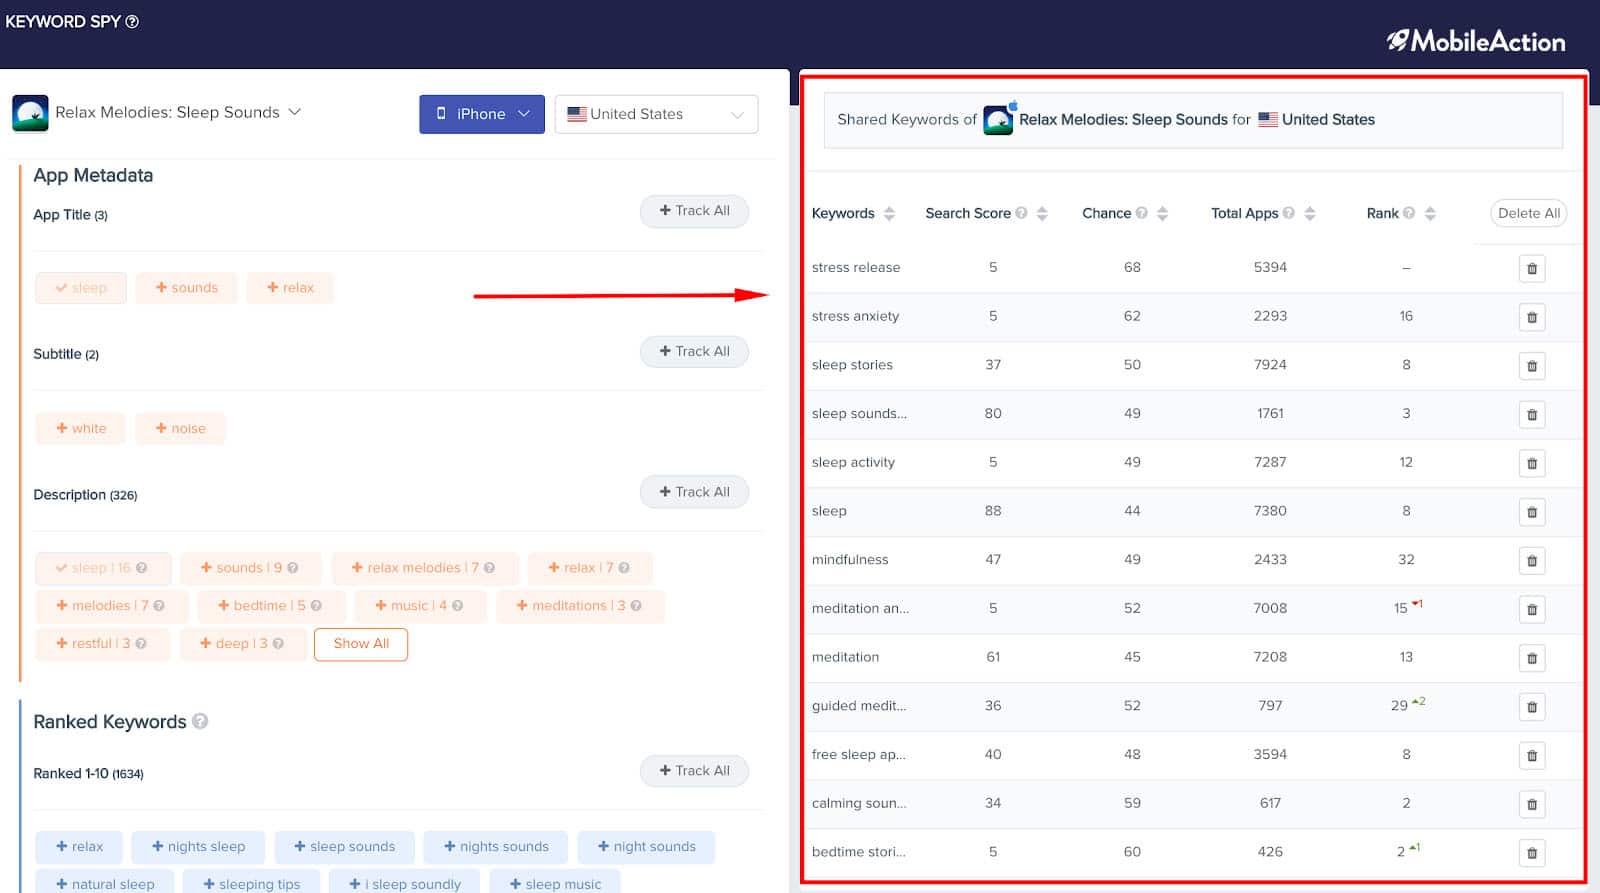Viewport: 1600px width, 893px height.
Task: Delete the 'mindfulness' keyword via its trash icon
Action: point(1531,561)
